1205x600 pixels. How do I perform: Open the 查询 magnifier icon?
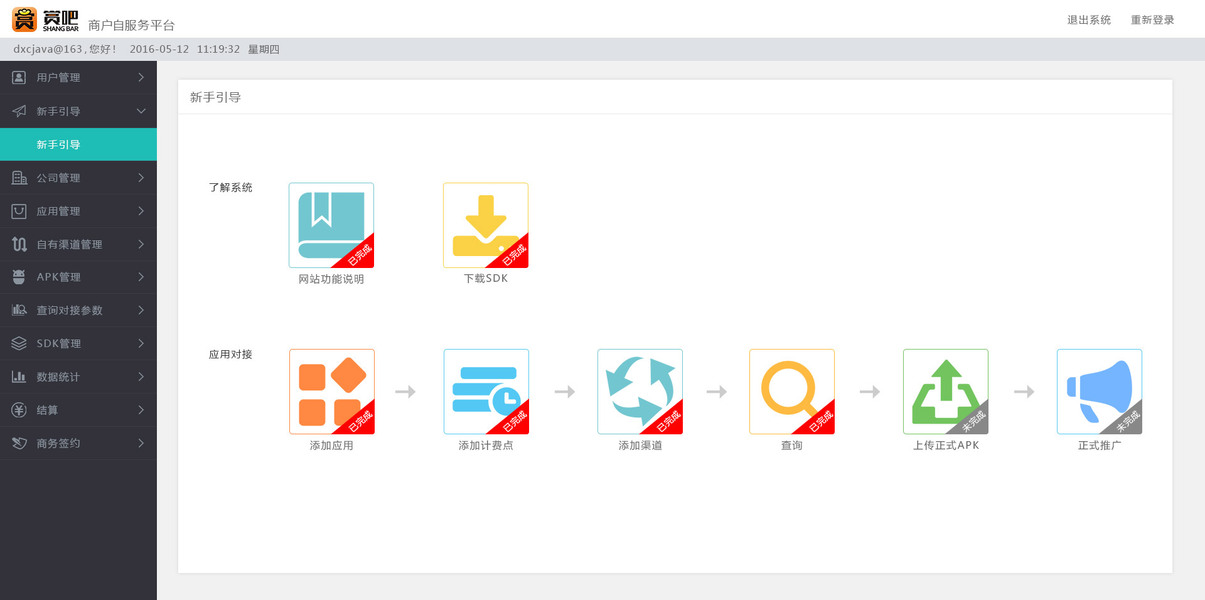point(791,391)
